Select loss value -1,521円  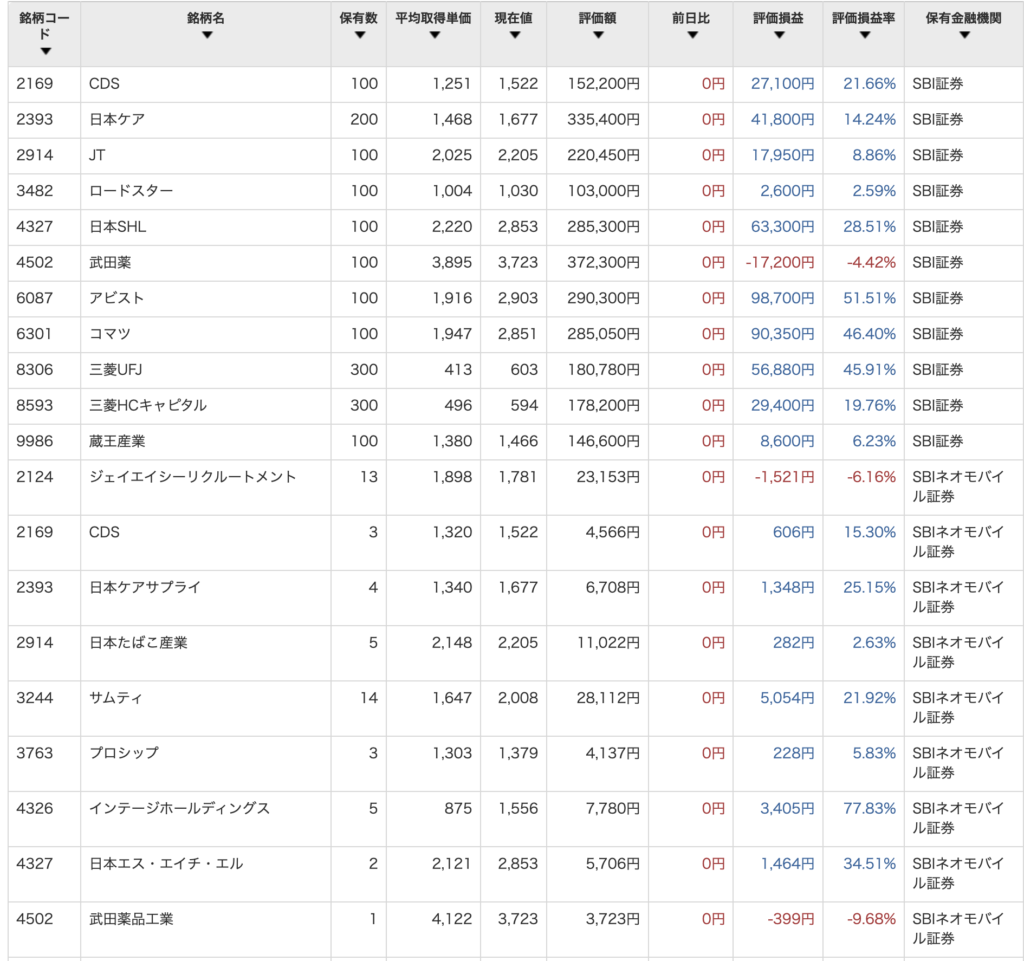[784, 477]
